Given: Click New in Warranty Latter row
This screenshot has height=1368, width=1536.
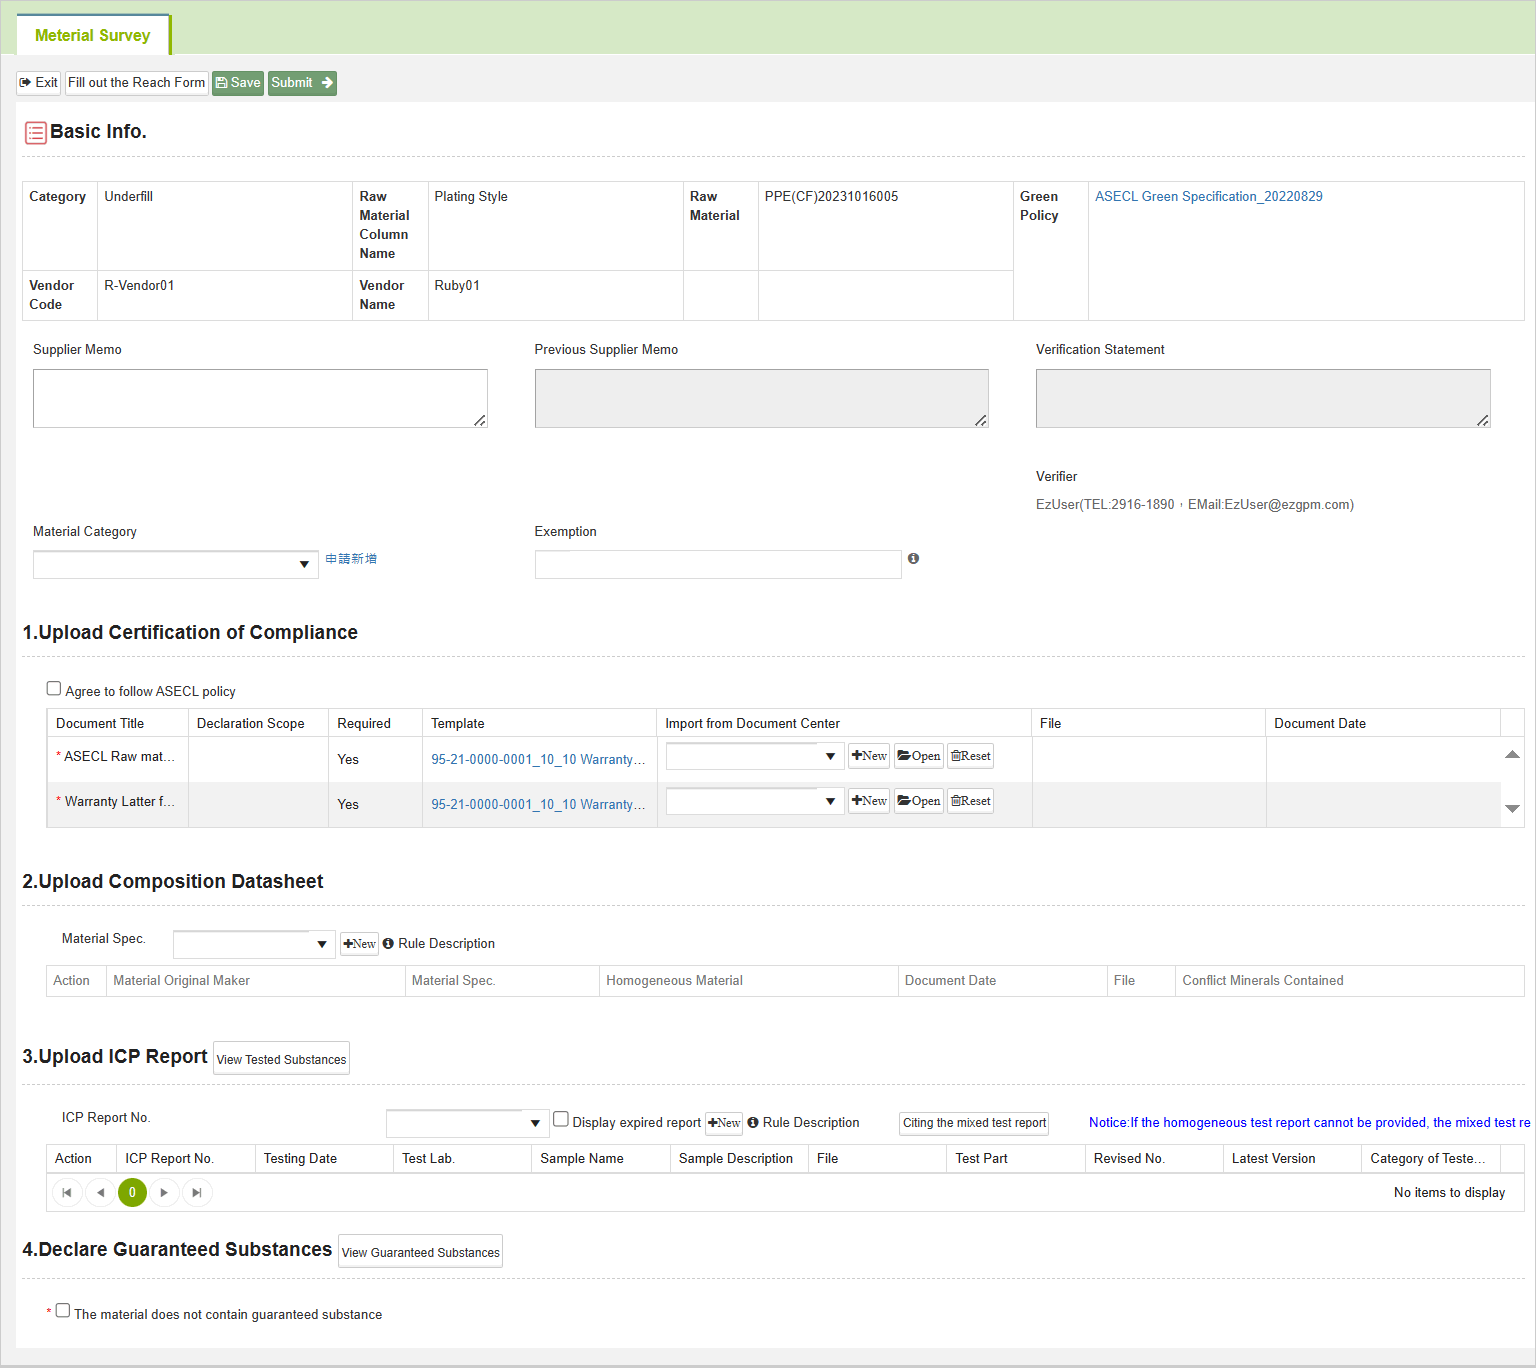Looking at the screenshot, I should click(869, 801).
